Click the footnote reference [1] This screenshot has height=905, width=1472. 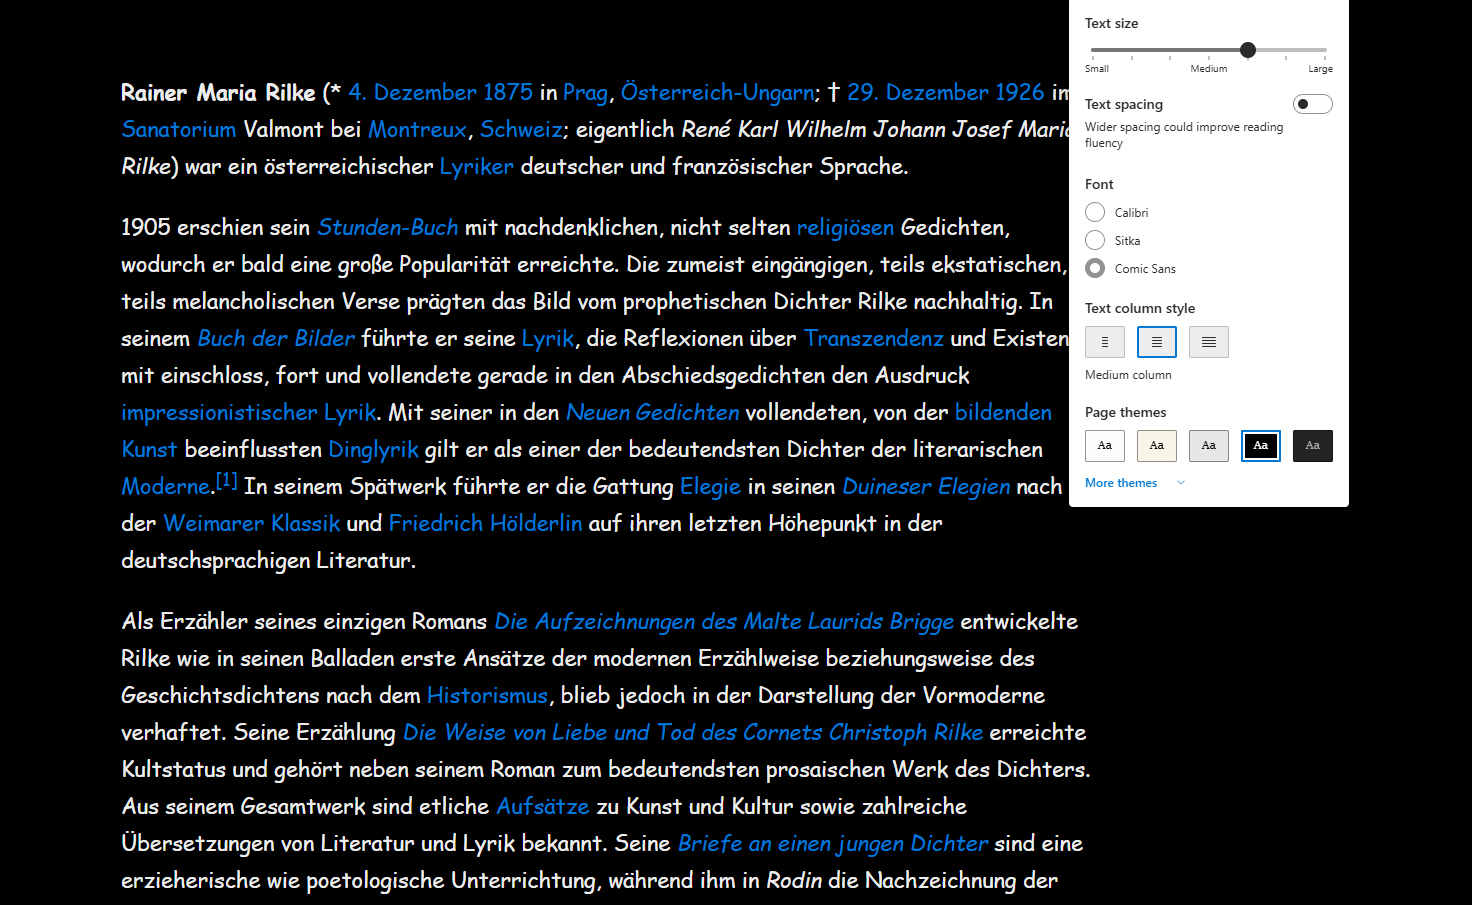pos(226,479)
